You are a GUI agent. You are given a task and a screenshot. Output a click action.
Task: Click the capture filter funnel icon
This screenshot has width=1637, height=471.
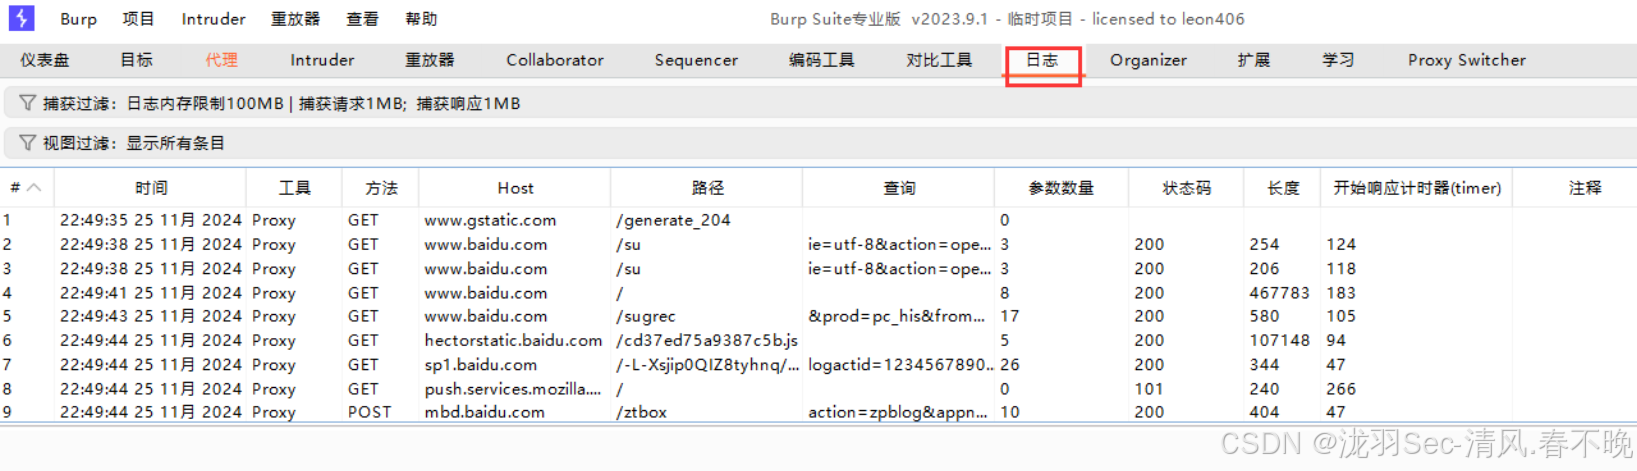[27, 103]
